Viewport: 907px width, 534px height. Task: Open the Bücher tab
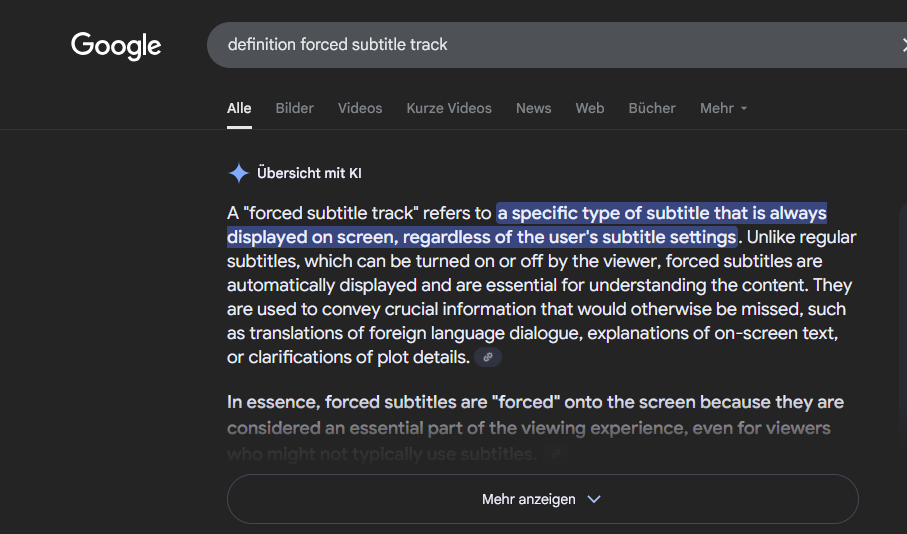tap(652, 108)
